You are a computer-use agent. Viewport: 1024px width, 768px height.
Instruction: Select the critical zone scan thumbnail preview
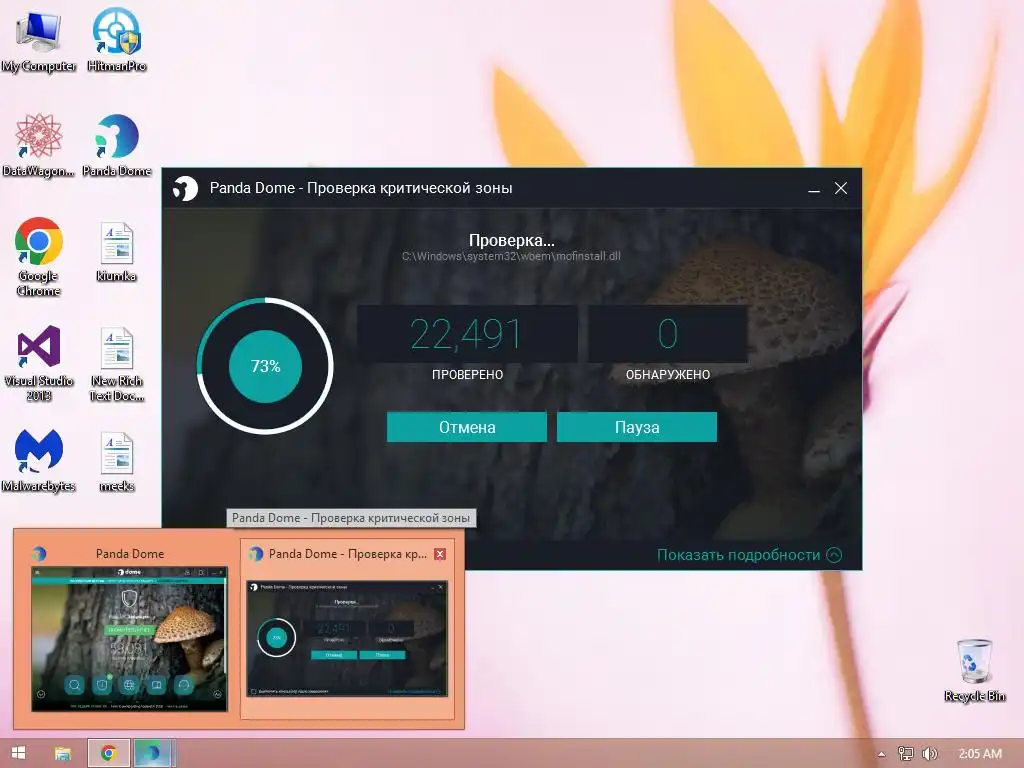coord(347,639)
